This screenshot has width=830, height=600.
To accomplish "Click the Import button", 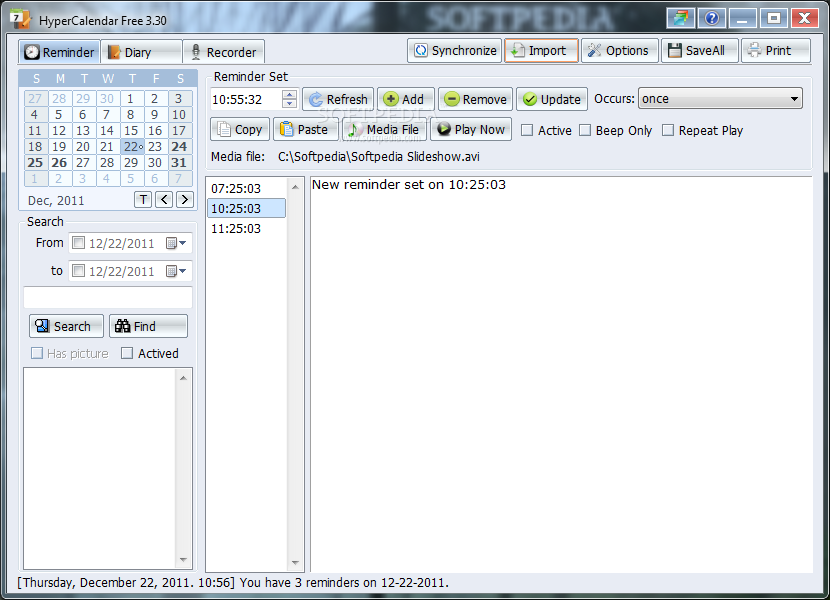I will [541, 51].
